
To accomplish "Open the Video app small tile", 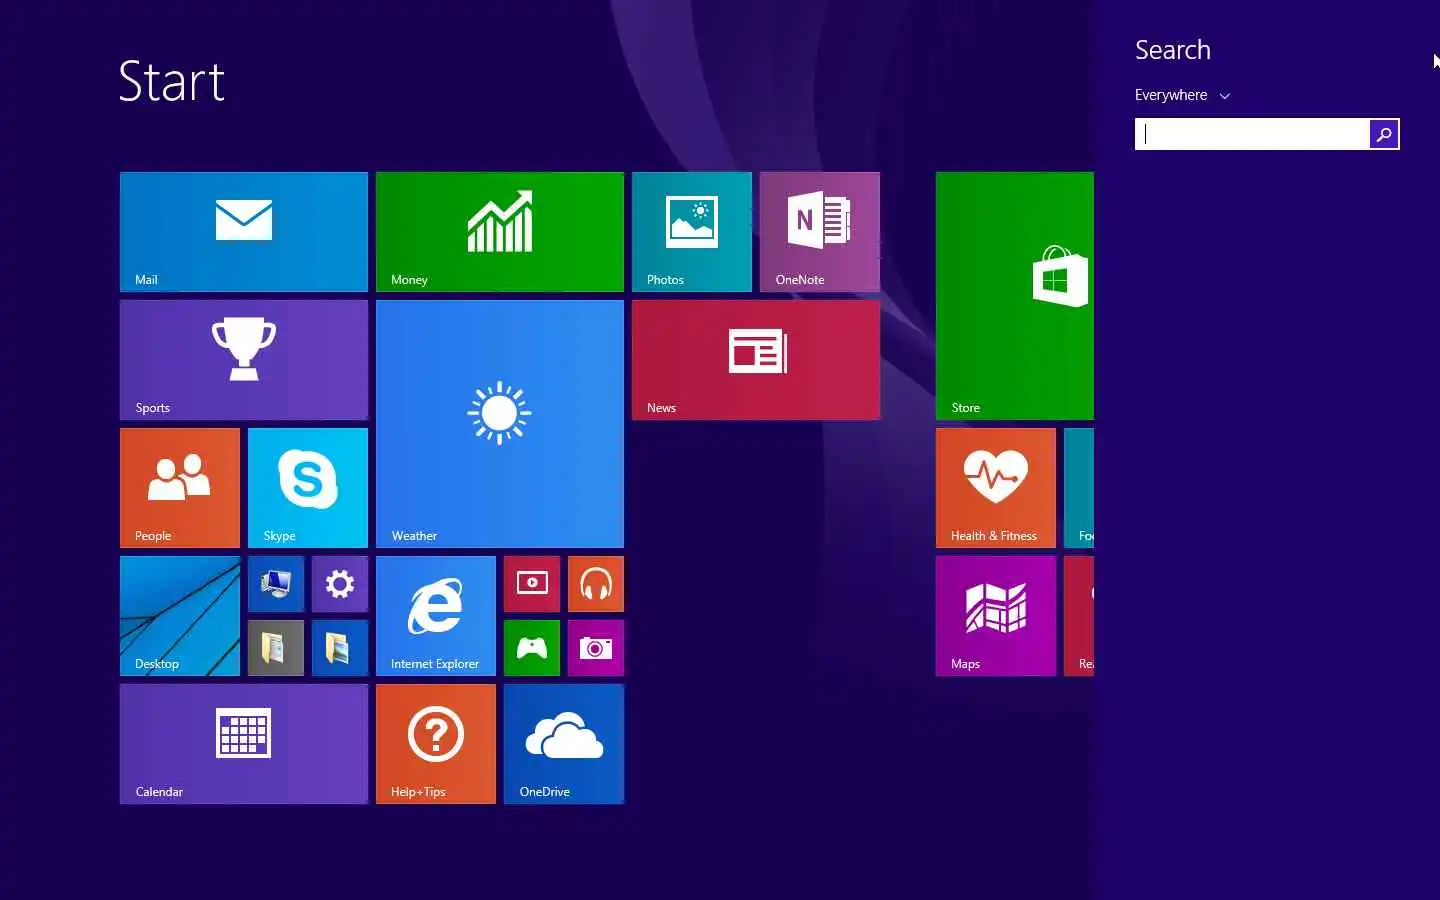I will (532, 584).
